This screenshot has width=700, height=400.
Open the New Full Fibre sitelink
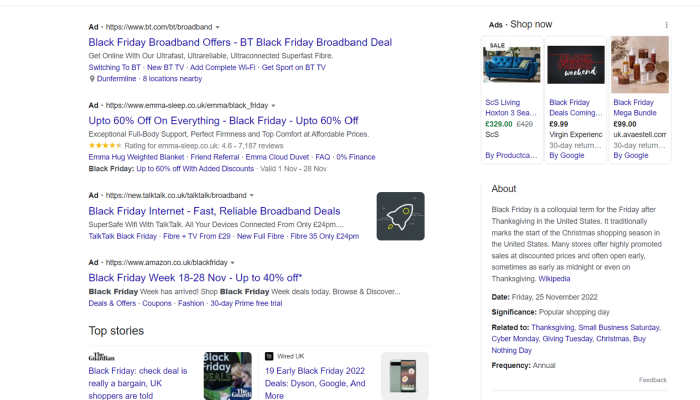(260, 236)
